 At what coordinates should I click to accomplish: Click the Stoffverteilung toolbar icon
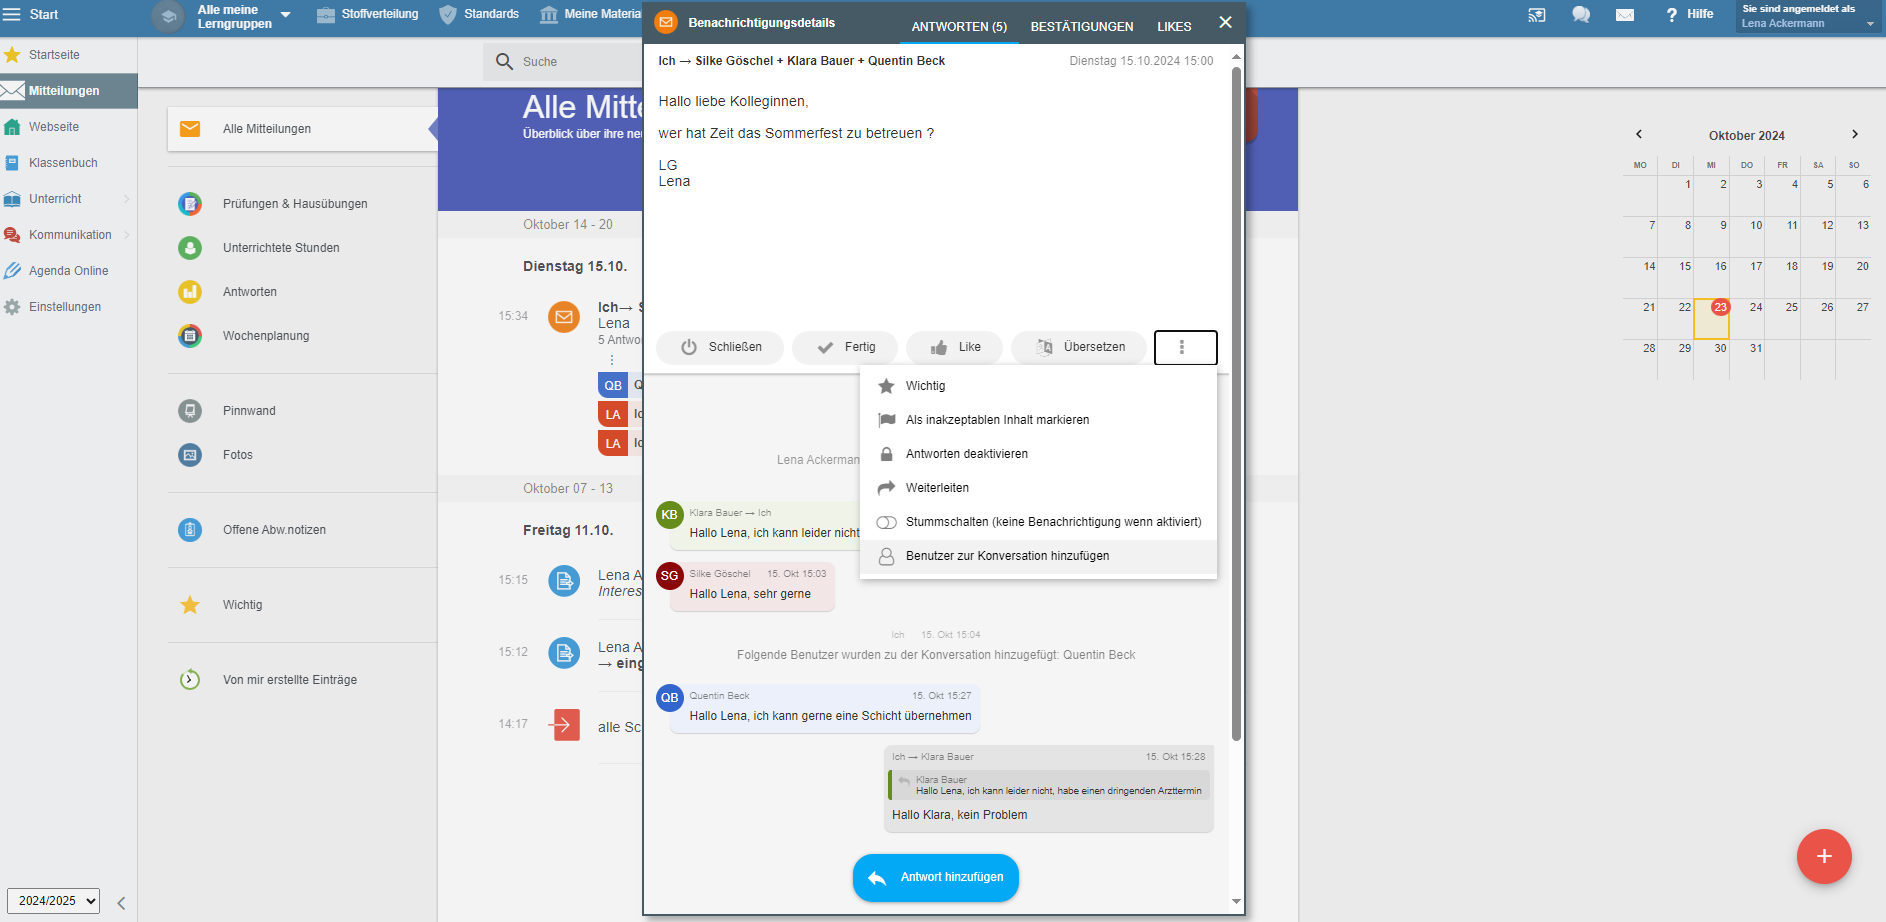pyautogui.click(x=326, y=15)
